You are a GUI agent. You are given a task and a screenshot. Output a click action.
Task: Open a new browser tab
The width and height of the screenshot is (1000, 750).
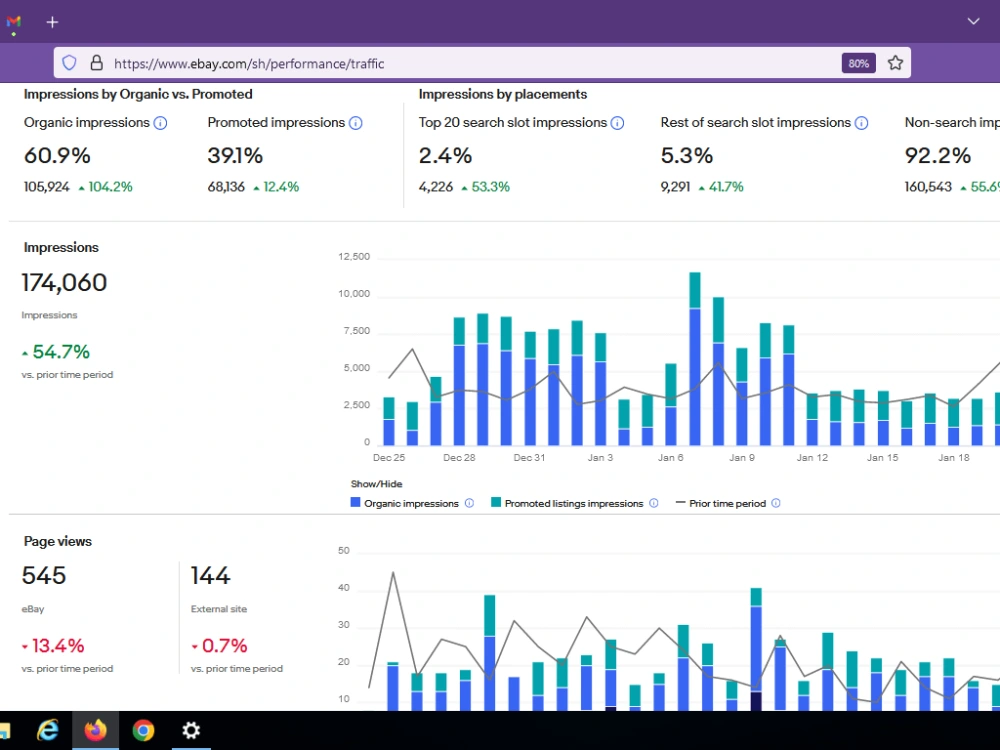tap(52, 22)
